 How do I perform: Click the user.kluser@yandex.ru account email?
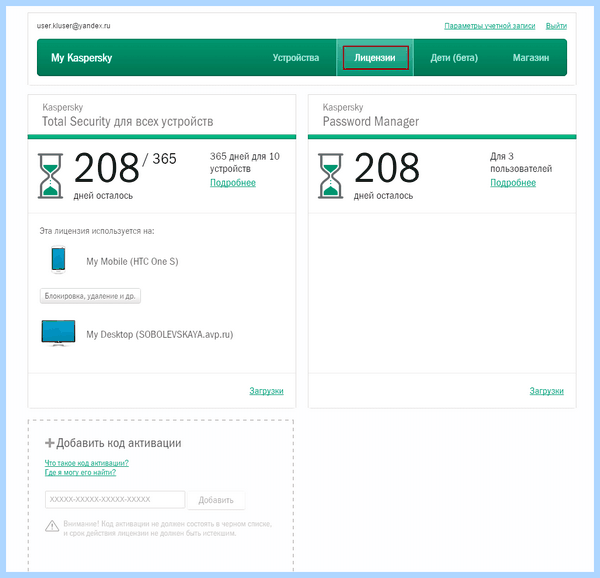pyautogui.click(x=73, y=26)
